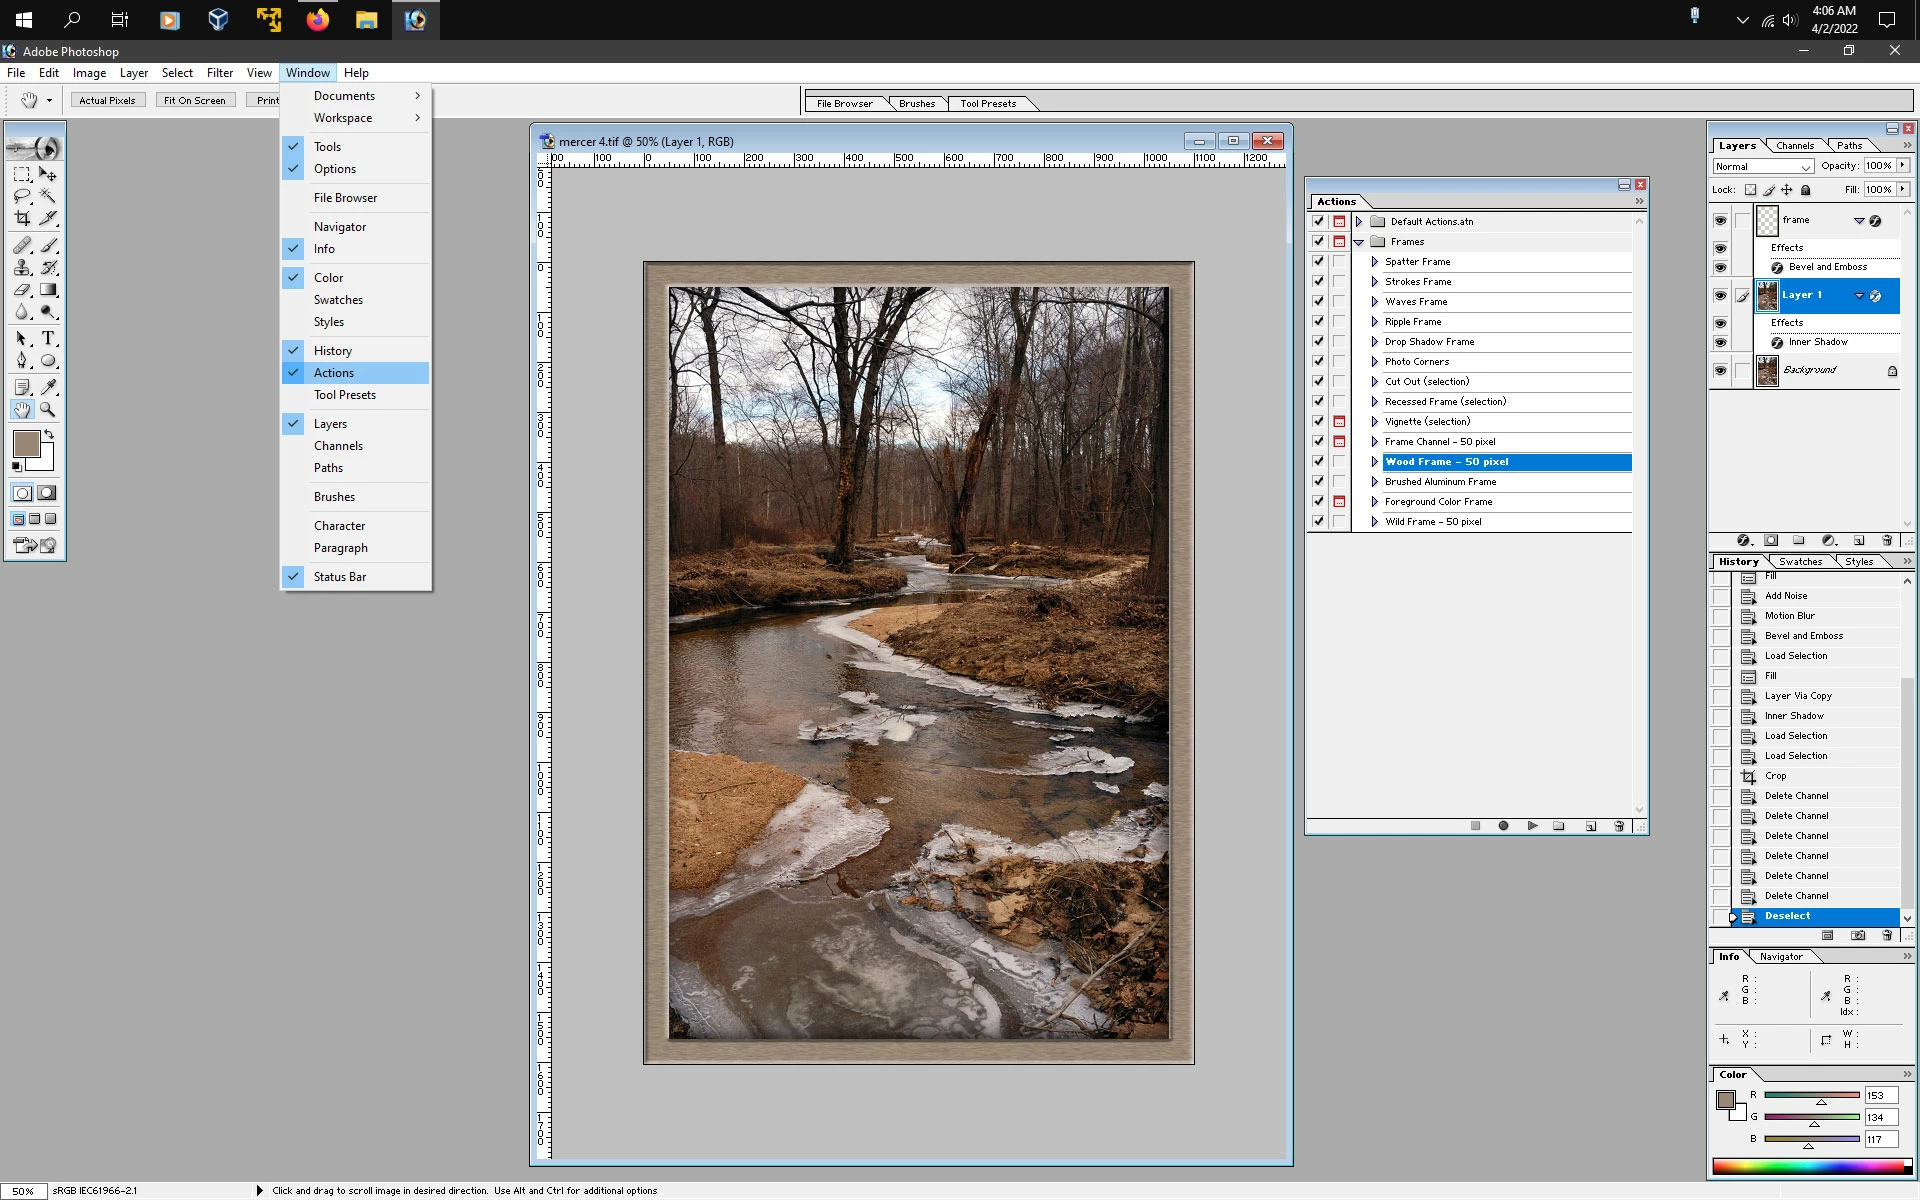
Task: Toggle visibility of Background layer
Action: pyautogui.click(x=1720, y=371)
